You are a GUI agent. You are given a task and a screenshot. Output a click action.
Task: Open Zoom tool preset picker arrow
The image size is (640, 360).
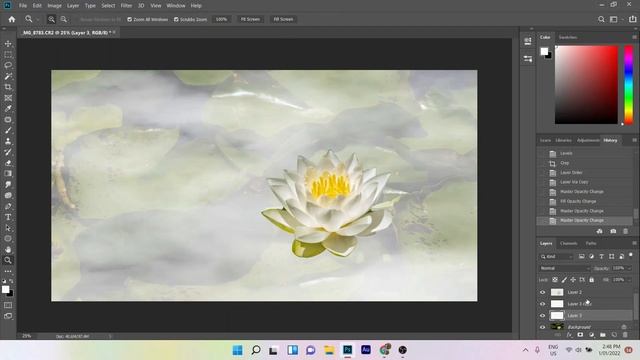[37, 19]
